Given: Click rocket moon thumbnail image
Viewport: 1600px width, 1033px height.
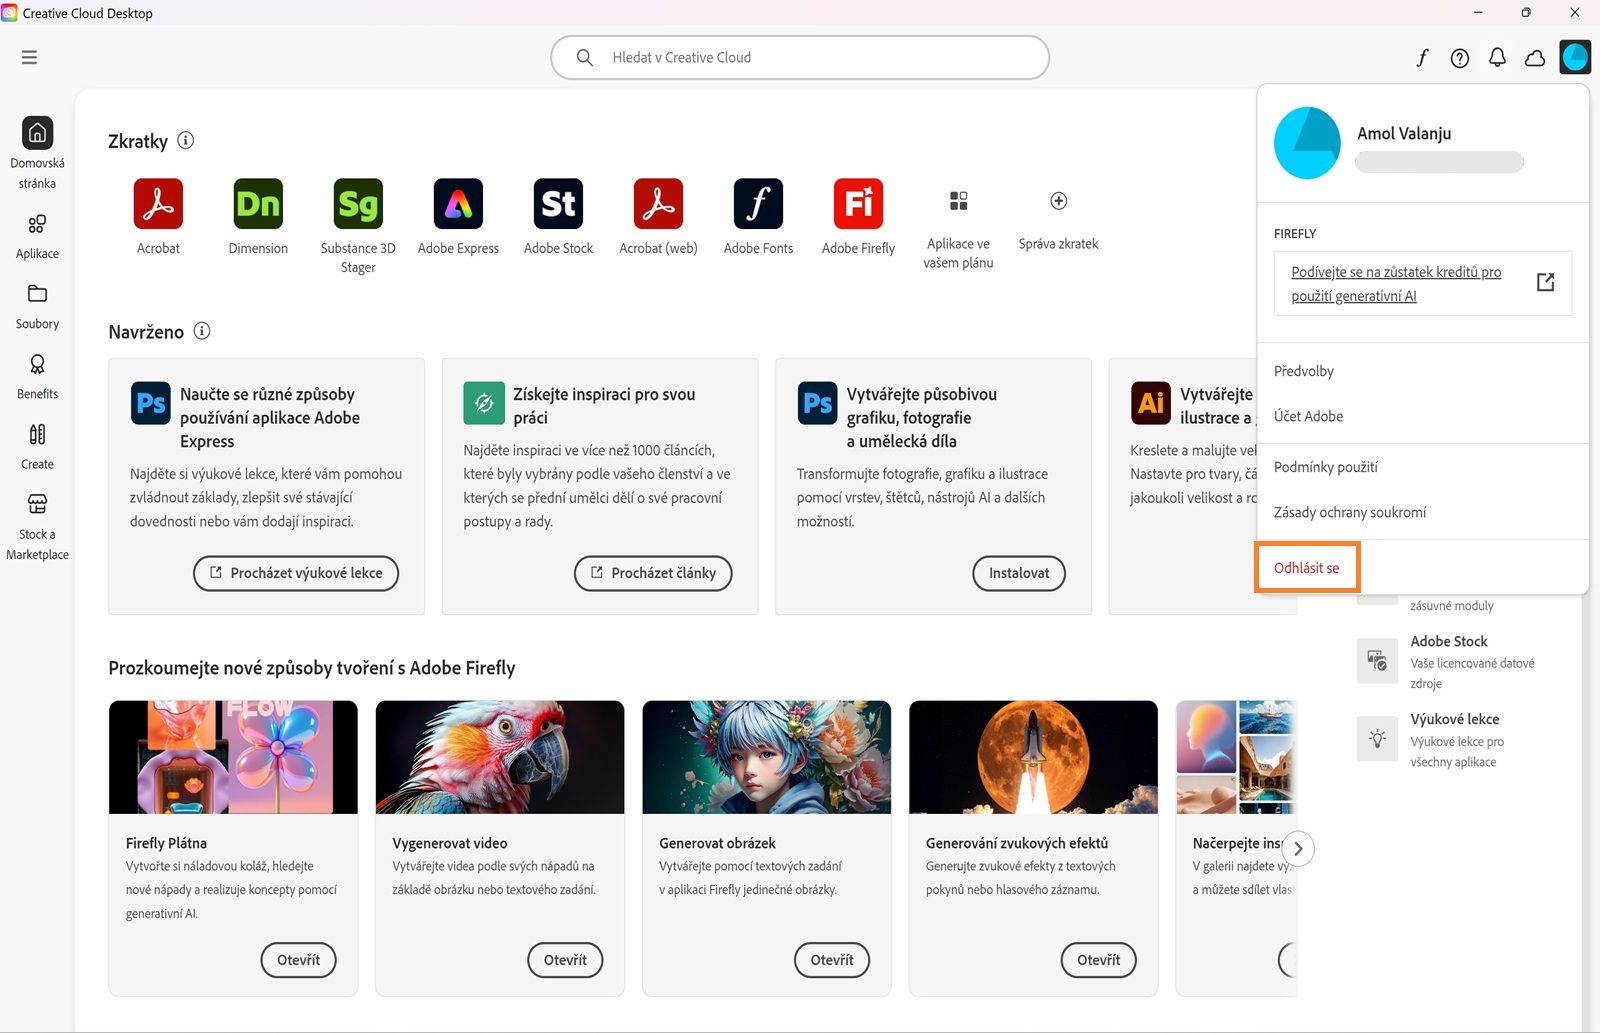Looking at the screenshot, I should [x=1033, y=757].
